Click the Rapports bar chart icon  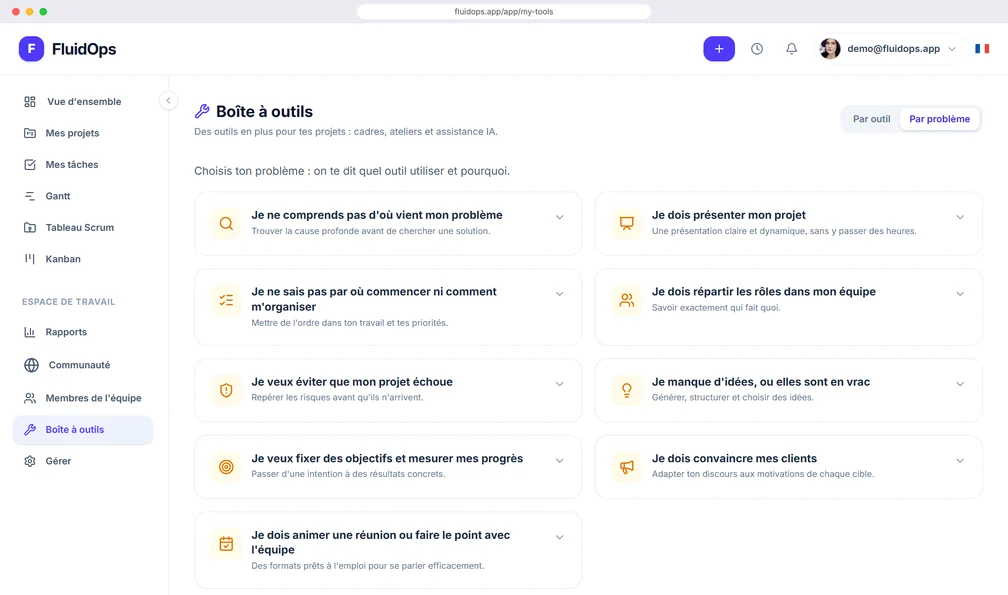click(30, 332)
